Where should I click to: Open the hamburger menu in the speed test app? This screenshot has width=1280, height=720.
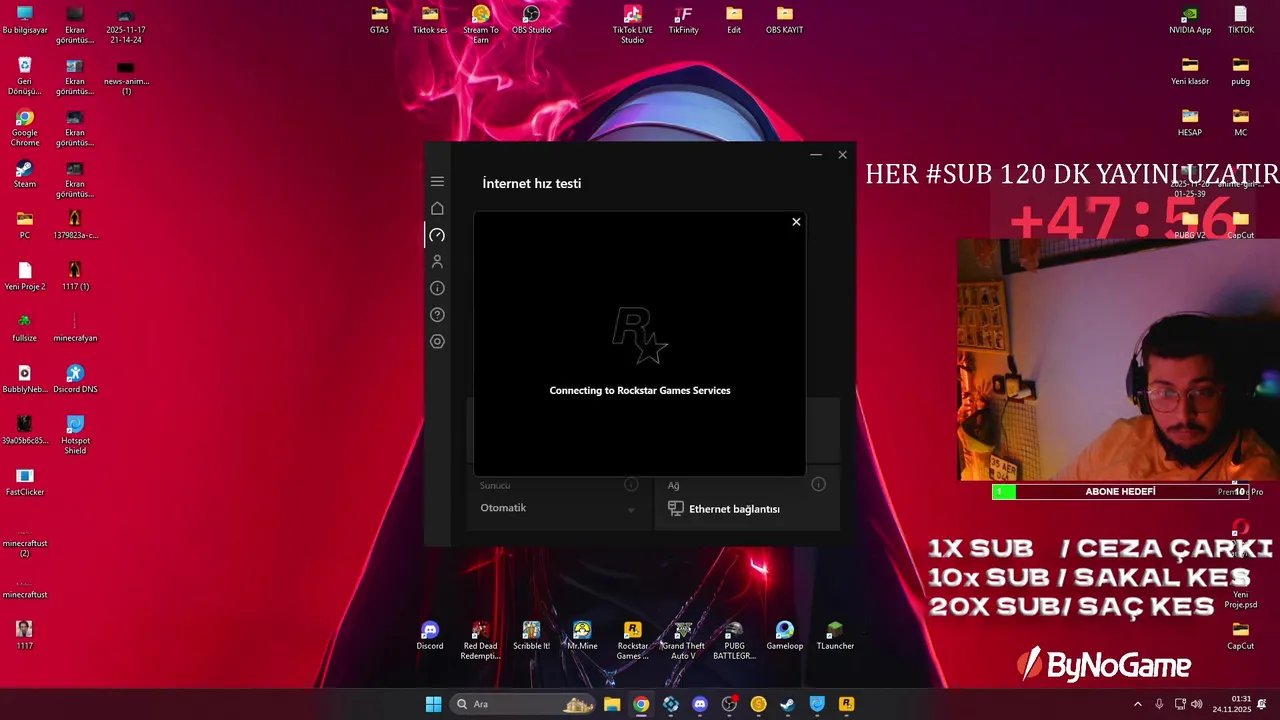[437, 182]
